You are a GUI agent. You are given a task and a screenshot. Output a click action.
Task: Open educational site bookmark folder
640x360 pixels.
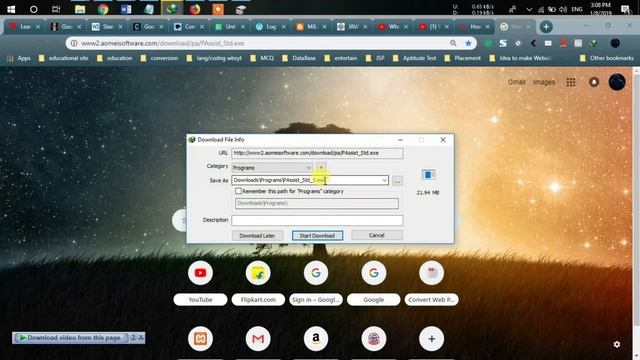coord(64,58)
